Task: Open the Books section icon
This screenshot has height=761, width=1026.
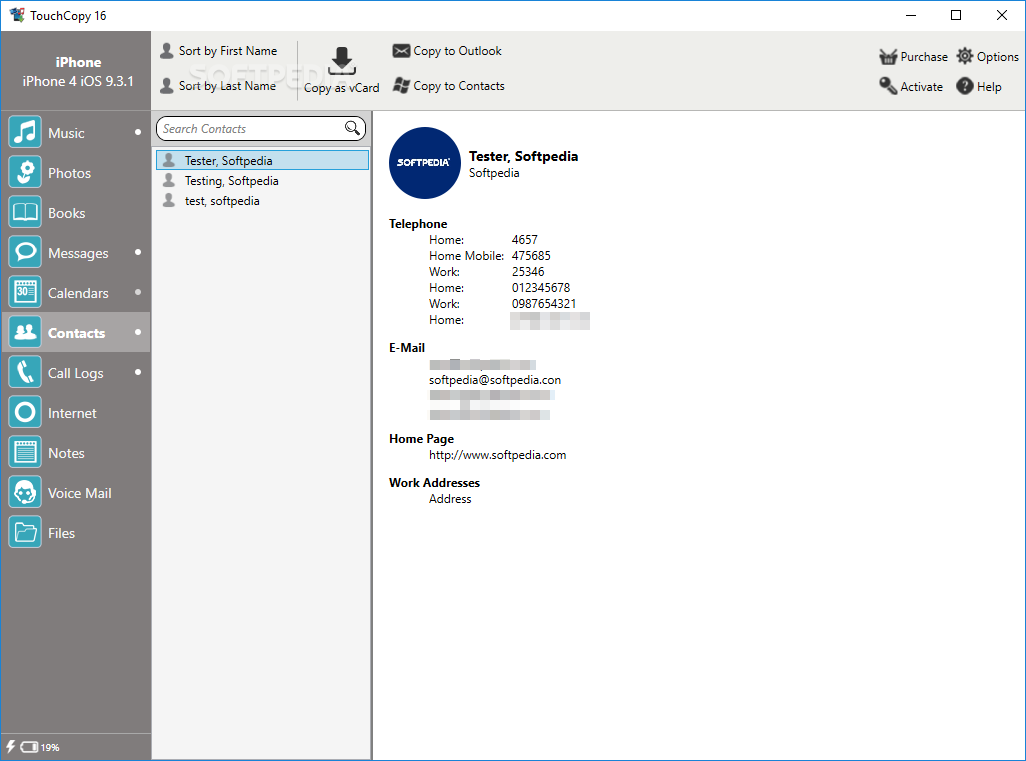Action: coord(25,213)
